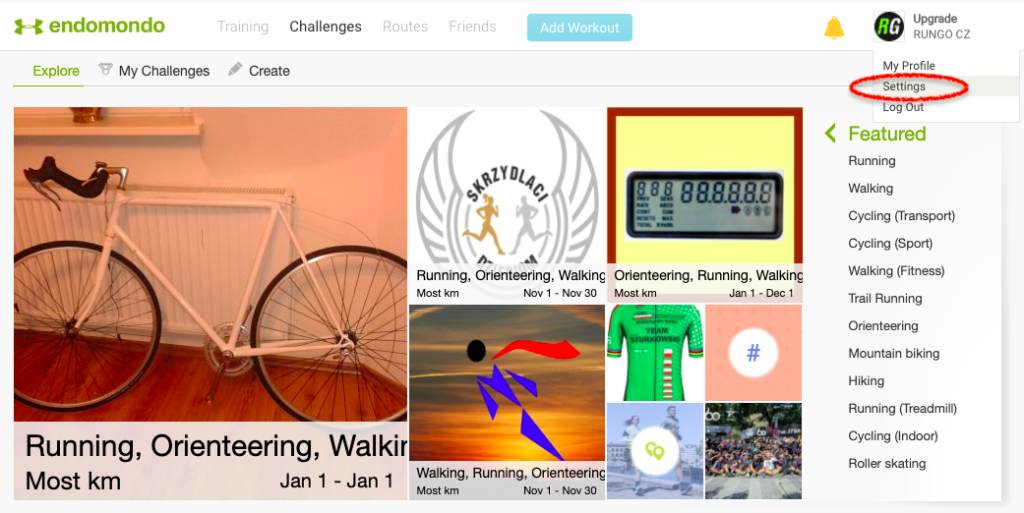Click the Upgrade link

click(x=935, y=19)
